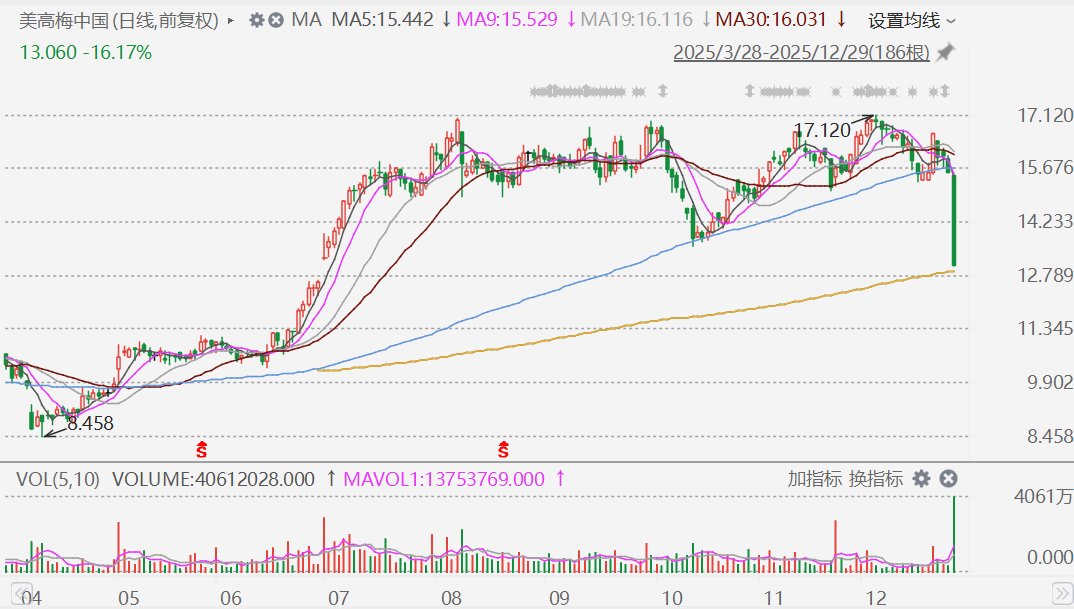Click the 换指标 button
1074x609 pixels.
tap(876, 479)
